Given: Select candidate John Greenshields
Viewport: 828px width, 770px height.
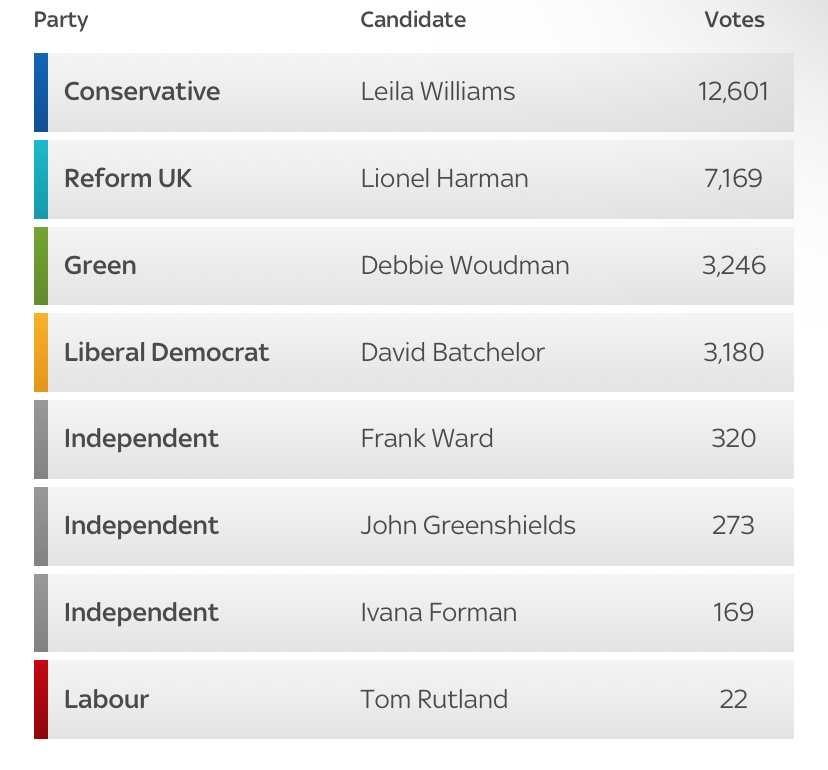Looking at the screenshot, I should pyautogui.click(x=468, y=525).
